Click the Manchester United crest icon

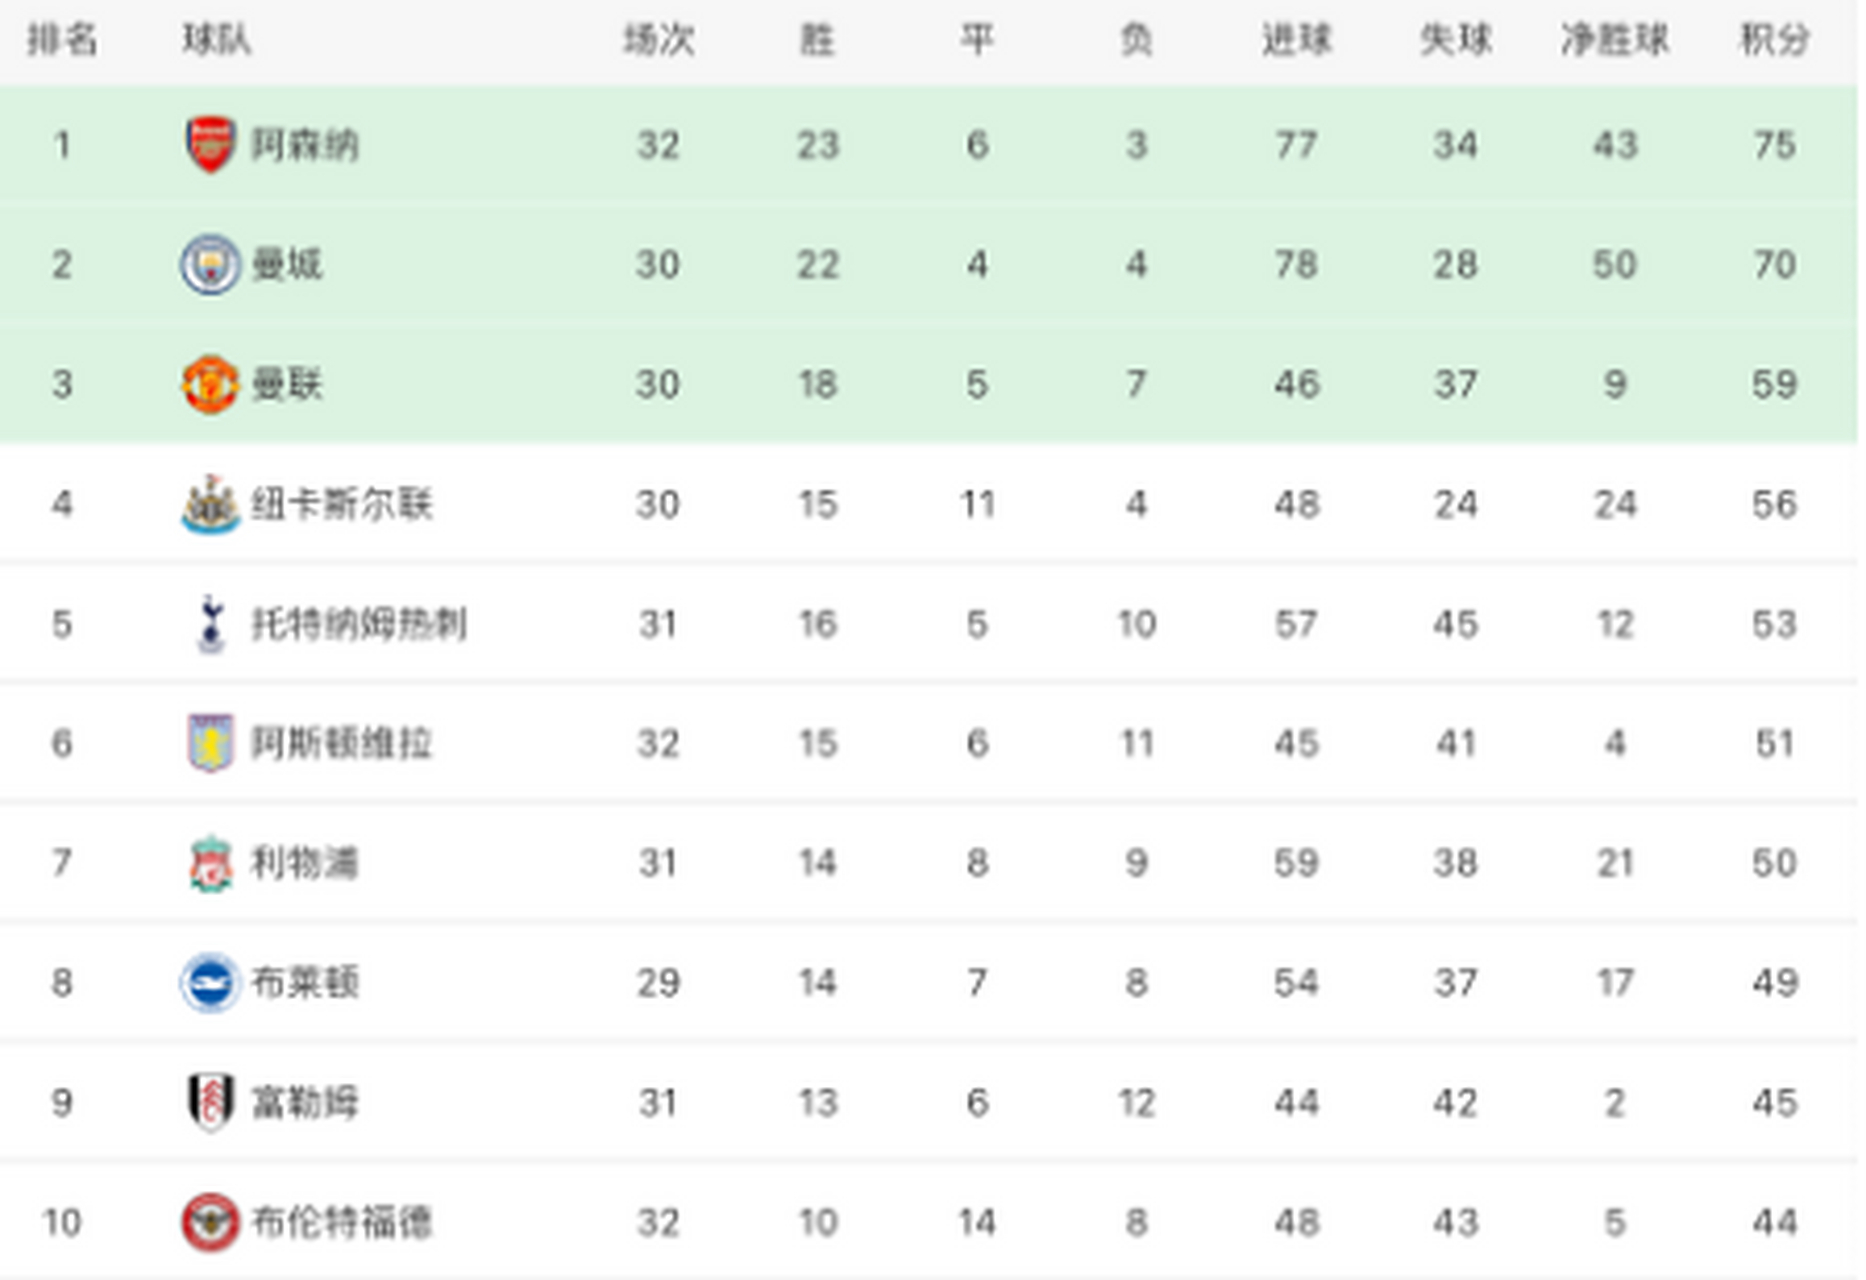tap(210, 384)
